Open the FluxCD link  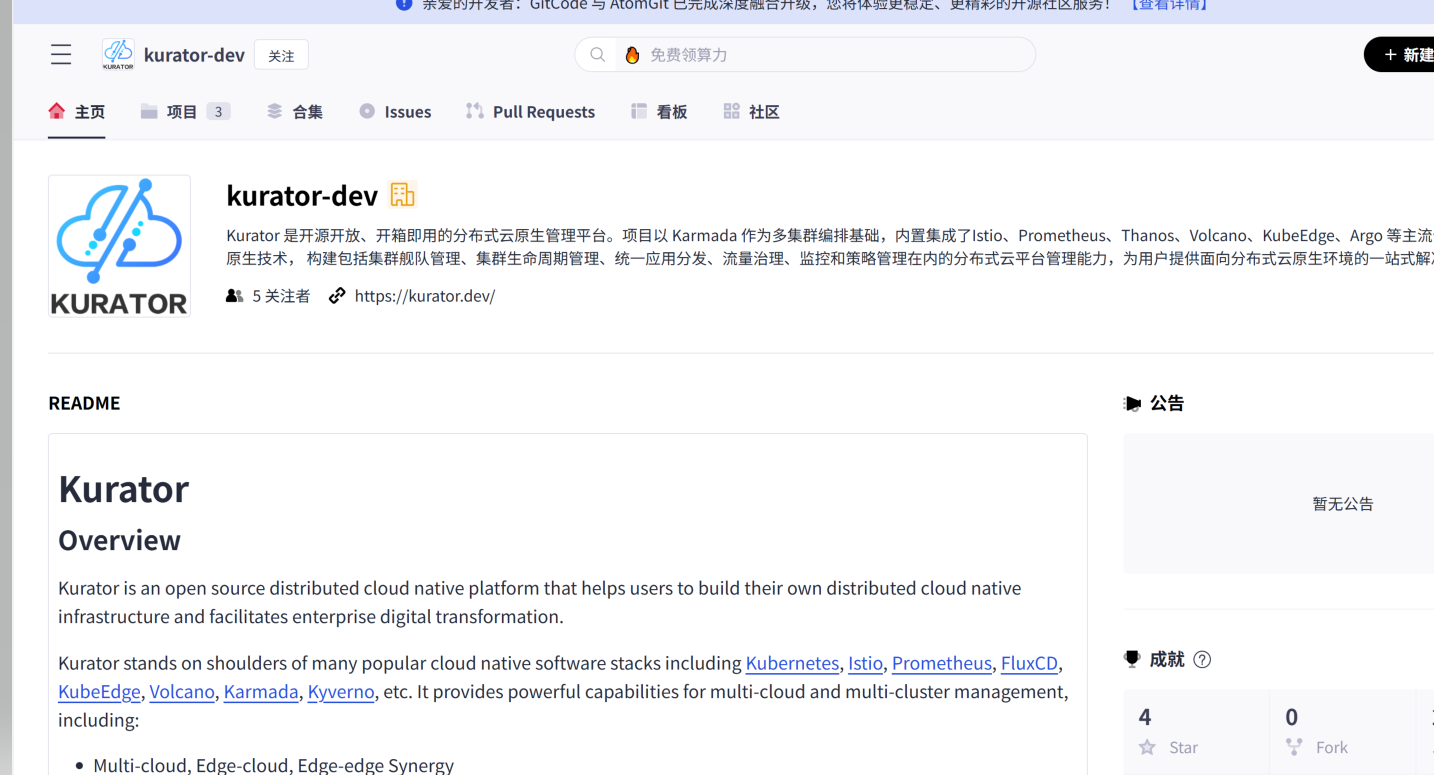1029,663
